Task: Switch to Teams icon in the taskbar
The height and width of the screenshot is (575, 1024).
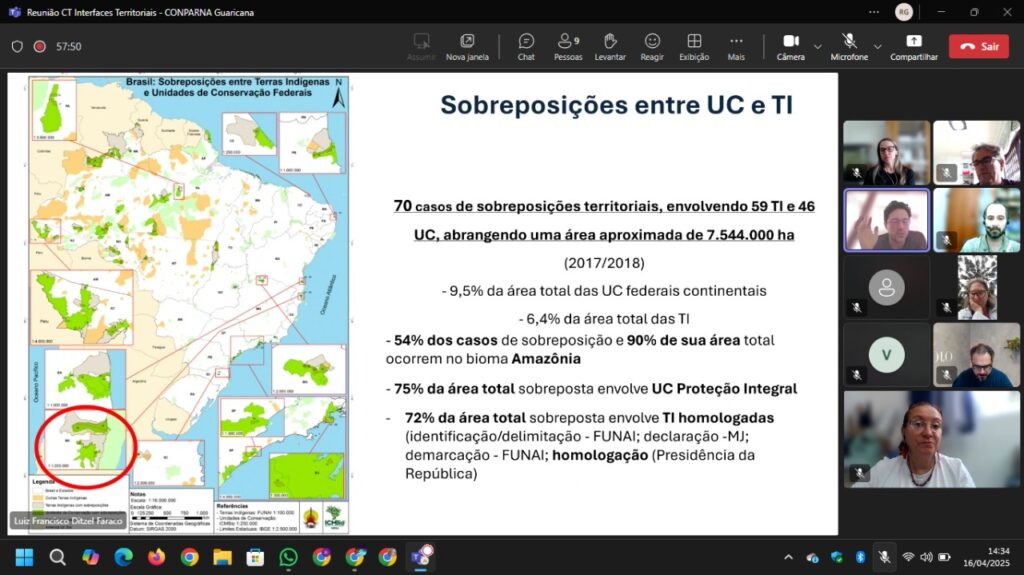Action: point(421,557)
